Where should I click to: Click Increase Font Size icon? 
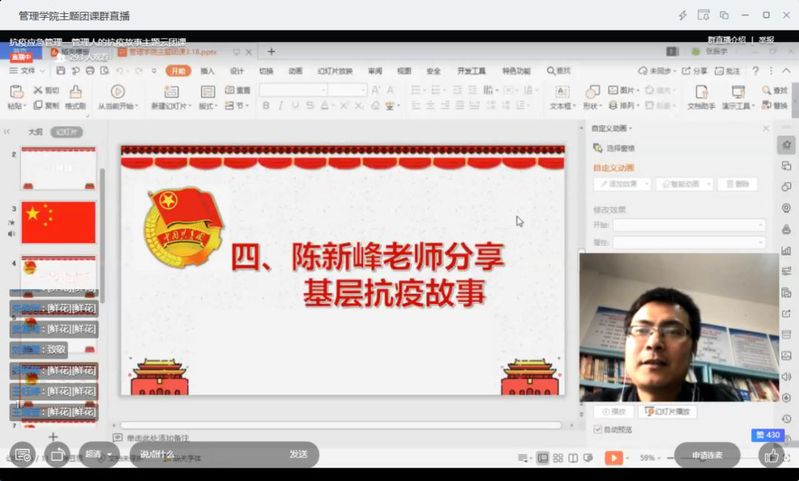[x=376, y=90]
